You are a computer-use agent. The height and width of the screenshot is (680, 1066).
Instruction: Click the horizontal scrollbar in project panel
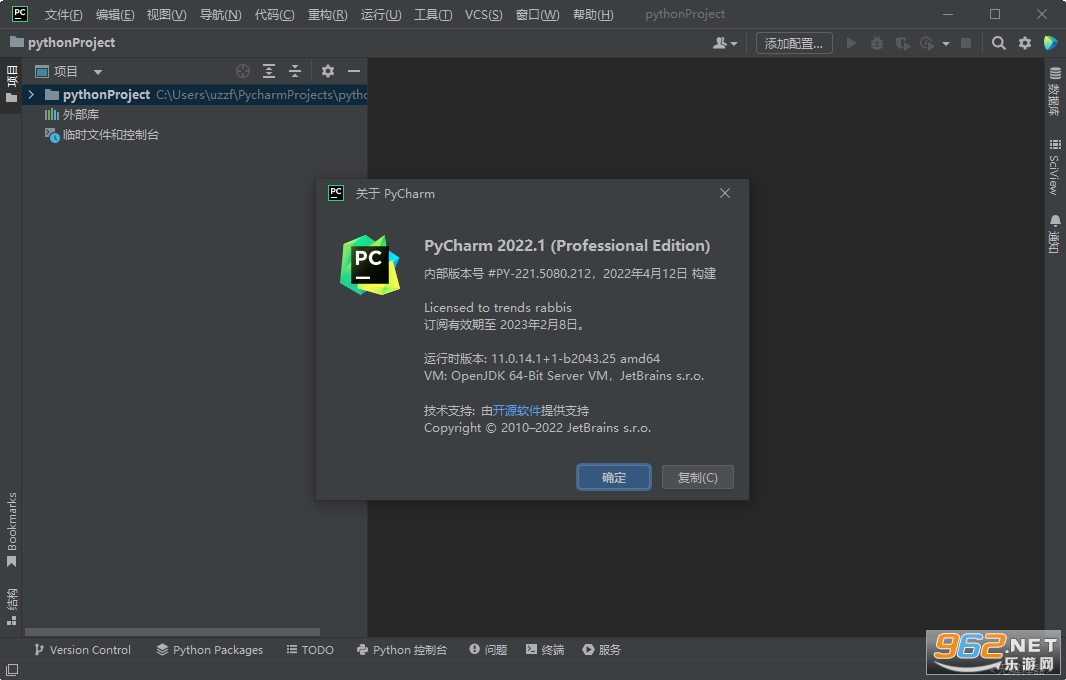point(172,632)
